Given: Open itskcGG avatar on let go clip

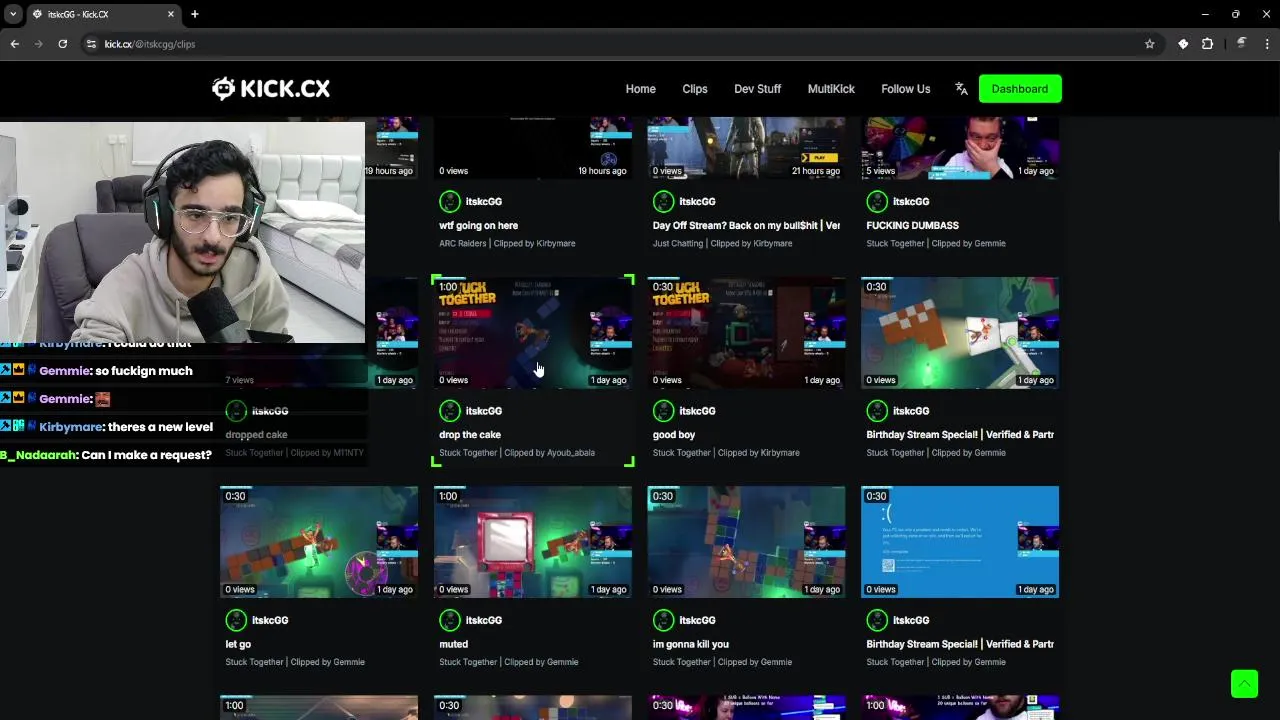Looking at the screenshot, I should 236,620.
